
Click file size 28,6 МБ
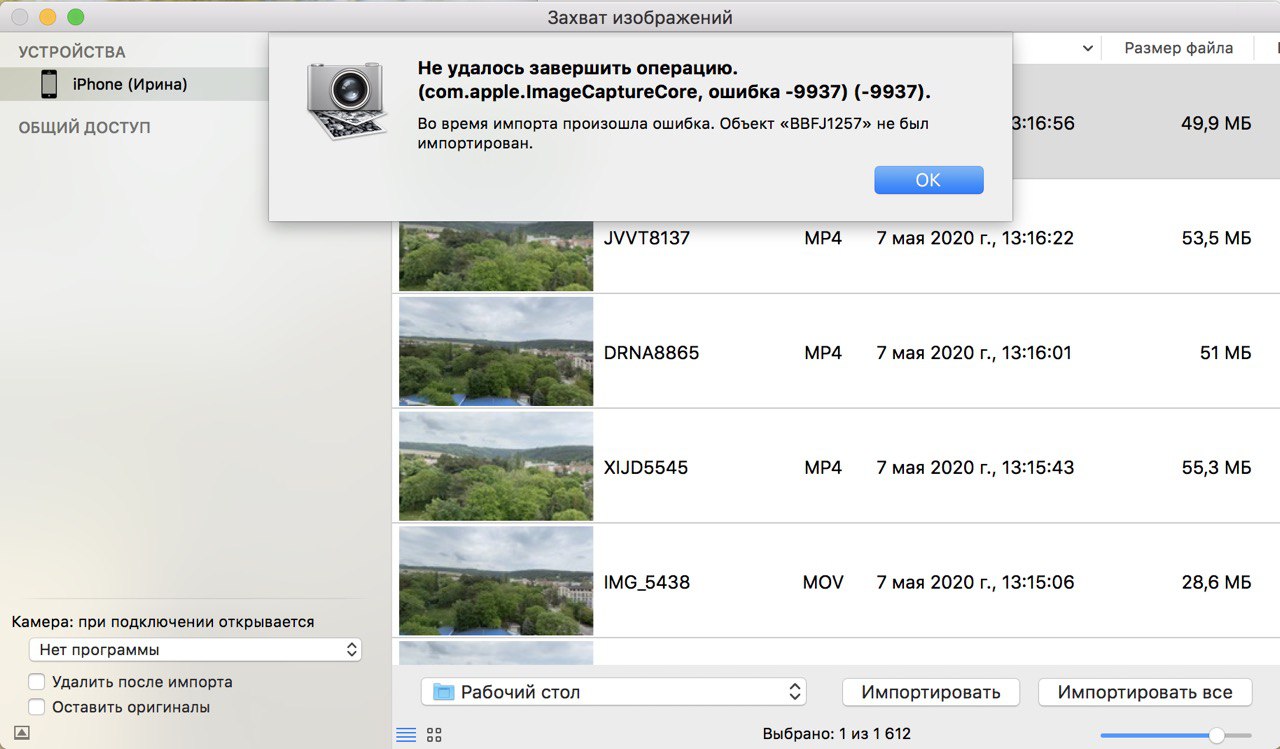(1216, 582)
